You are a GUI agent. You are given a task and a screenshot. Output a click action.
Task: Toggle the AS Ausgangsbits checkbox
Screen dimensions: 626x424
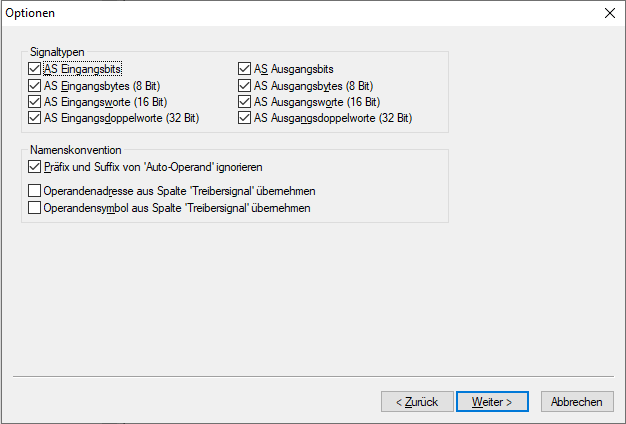coord(245,69)
